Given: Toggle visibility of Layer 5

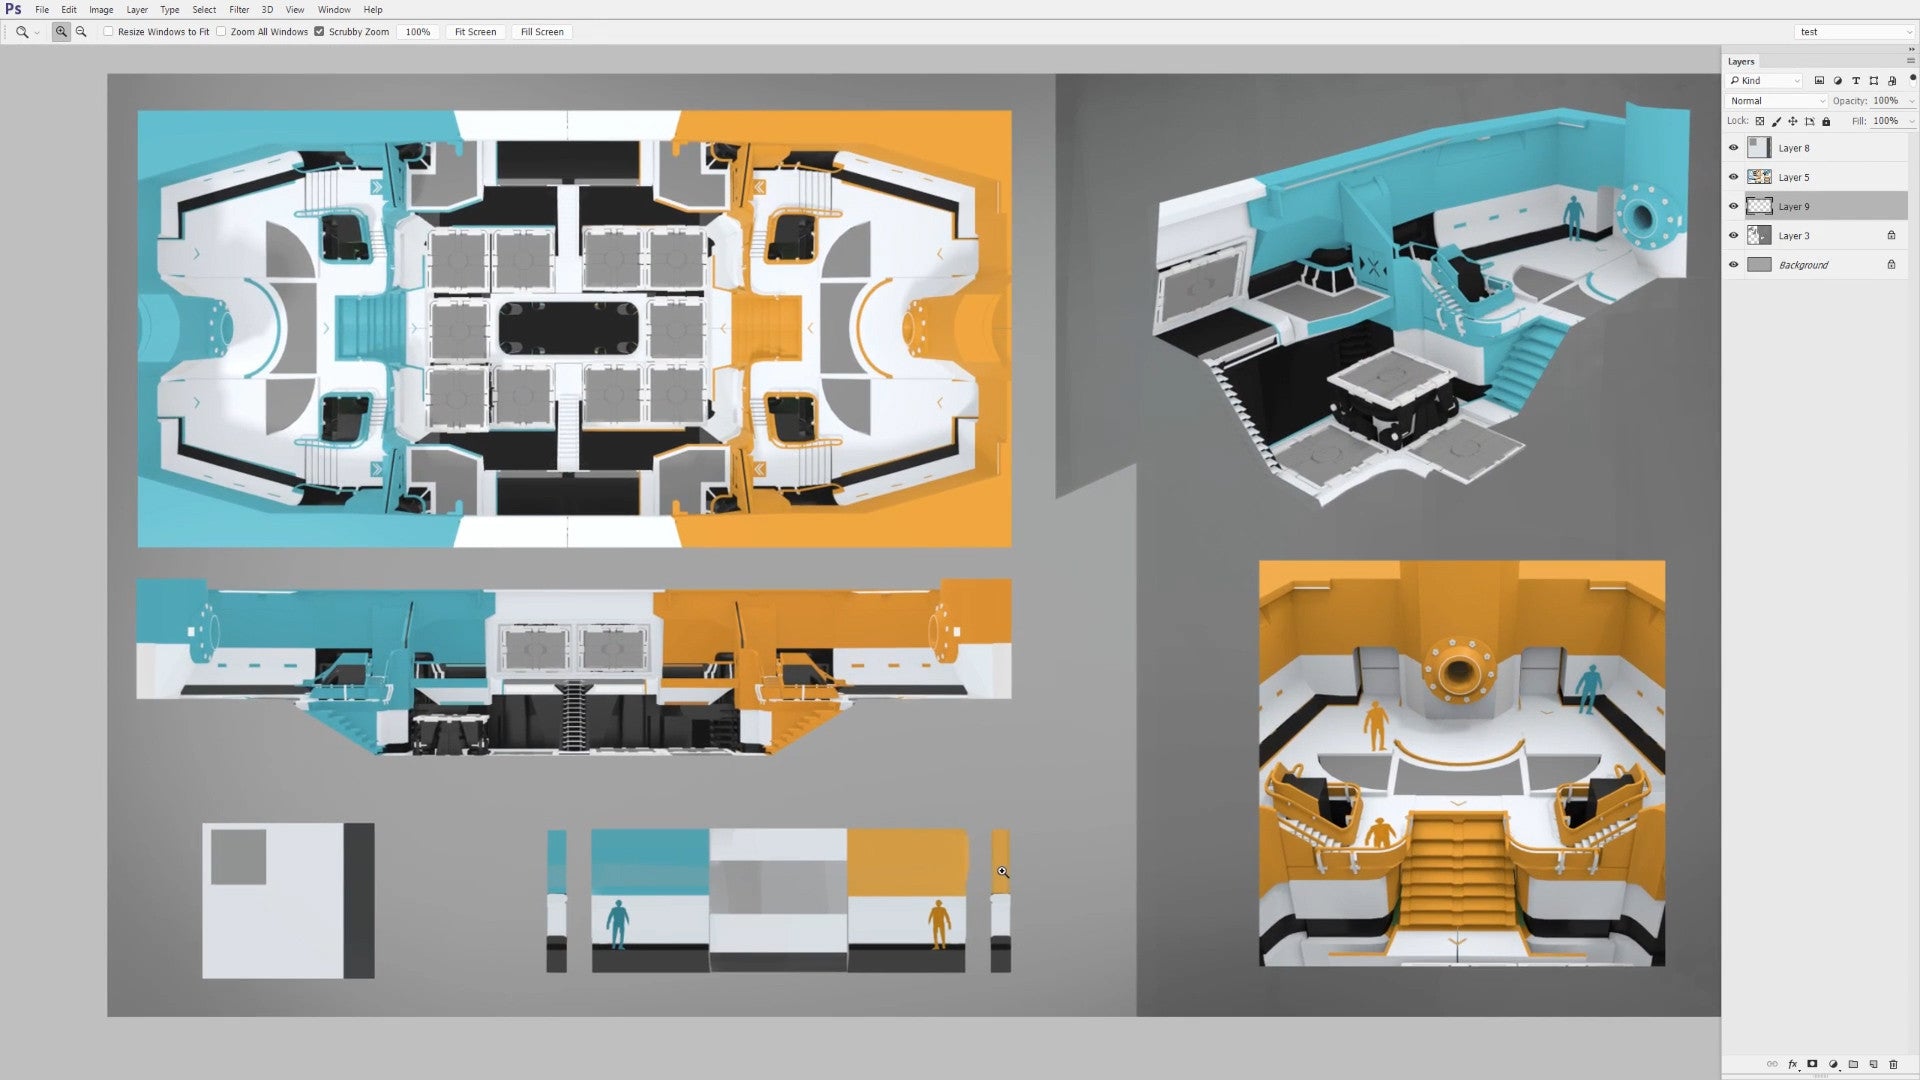Looking at the screenshot, I should pos(1733,177).
